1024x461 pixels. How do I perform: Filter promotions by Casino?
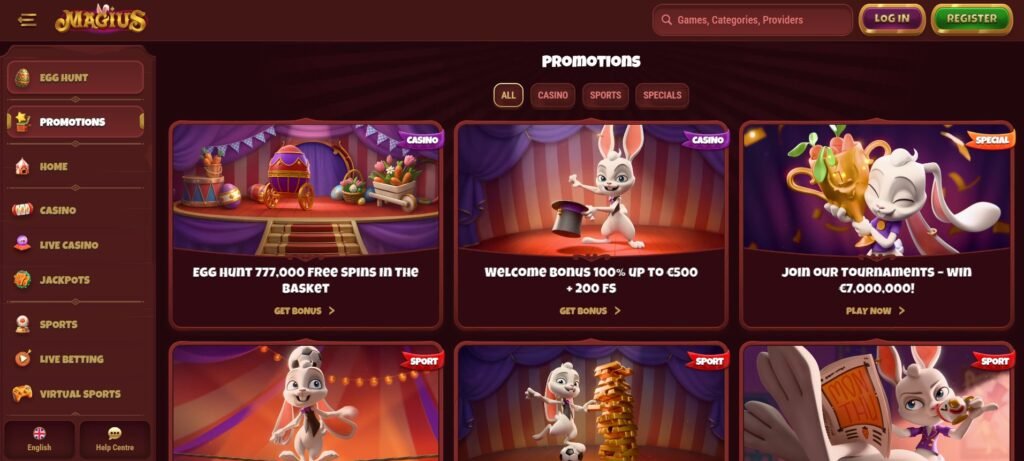552,95
